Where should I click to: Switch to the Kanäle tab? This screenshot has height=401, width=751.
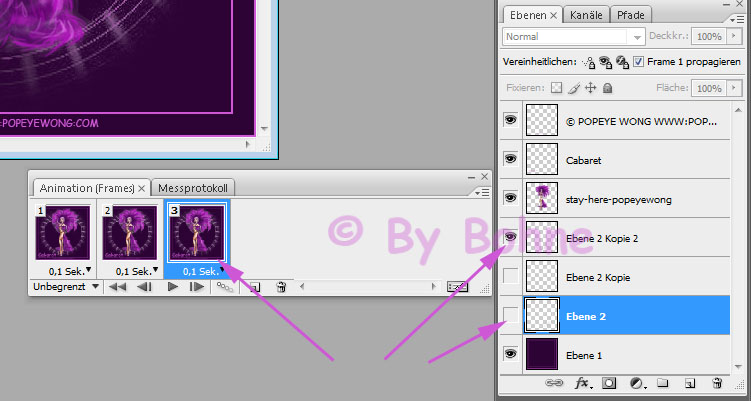tap(585, 15)
